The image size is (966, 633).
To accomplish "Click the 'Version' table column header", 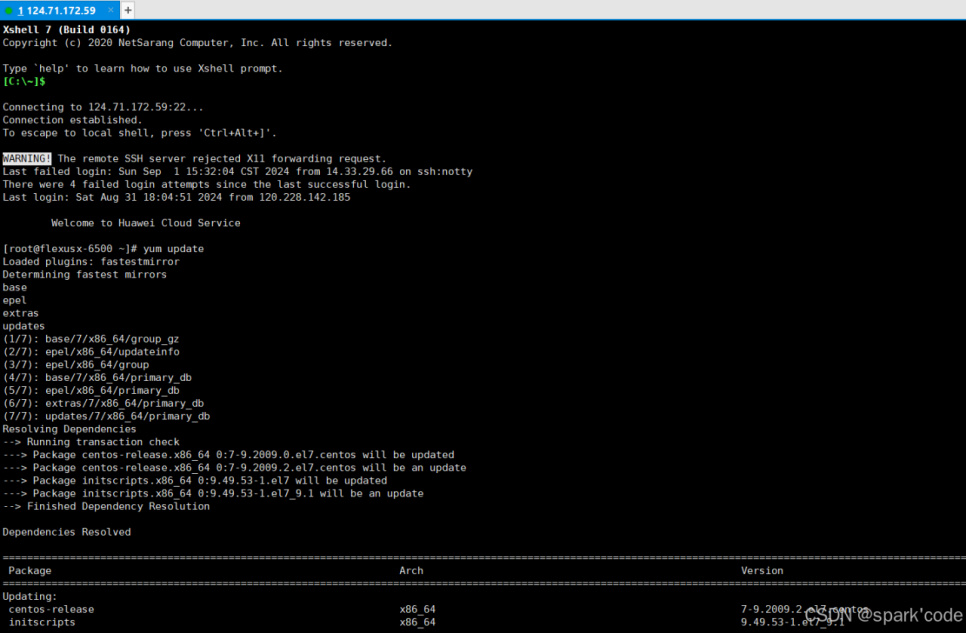I will coord(762,571).
